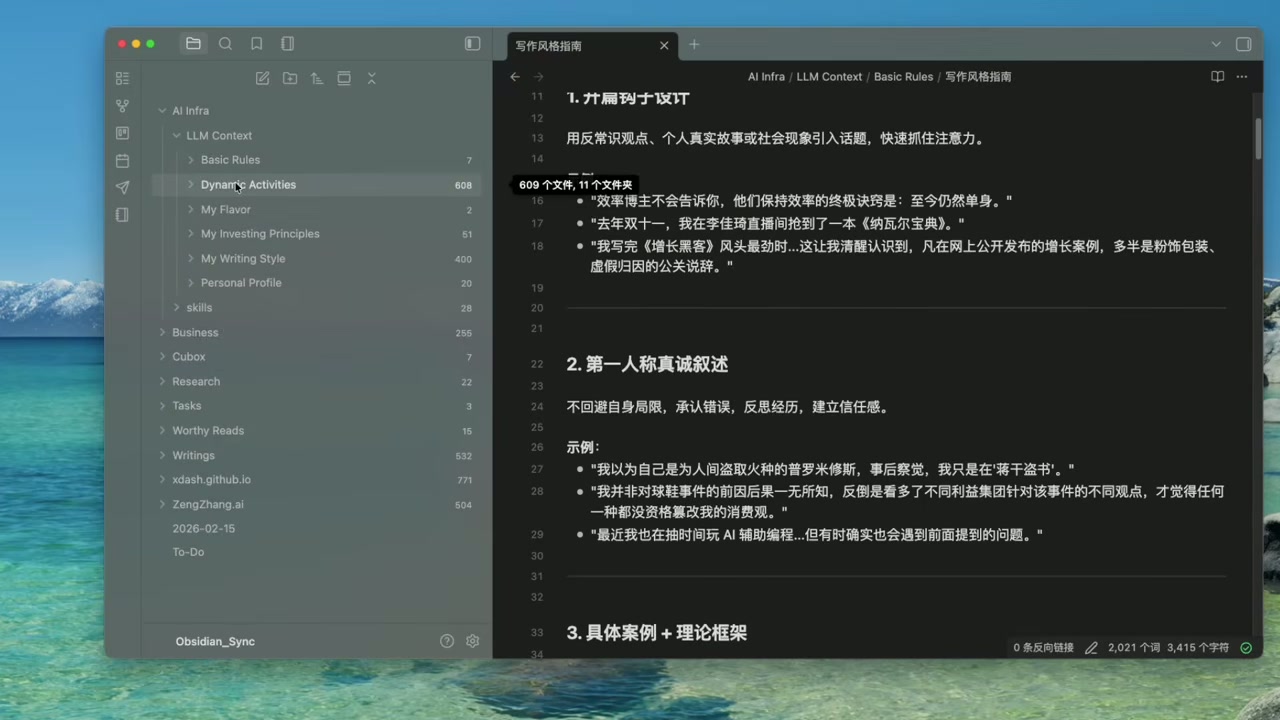Toggle the right sidebar panel
Screen dimensions: 1280x720
coord(1243,44)
